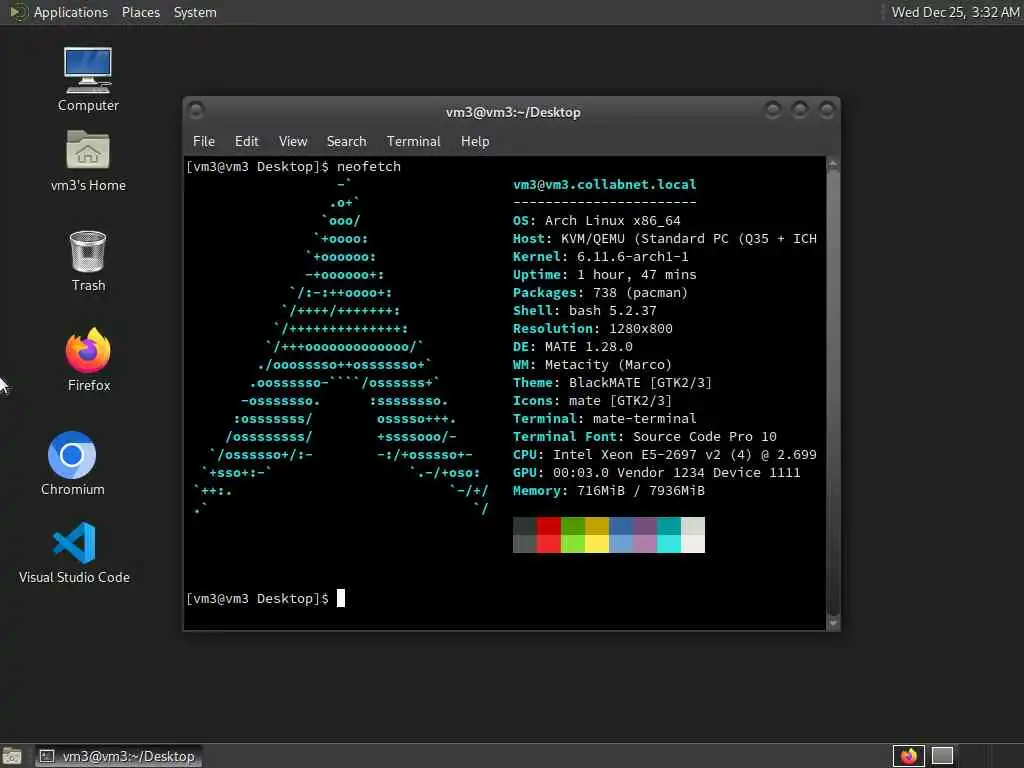
Task: Open the Computer desktop icon
Action: pyautogui.click(x=88, y=79)
